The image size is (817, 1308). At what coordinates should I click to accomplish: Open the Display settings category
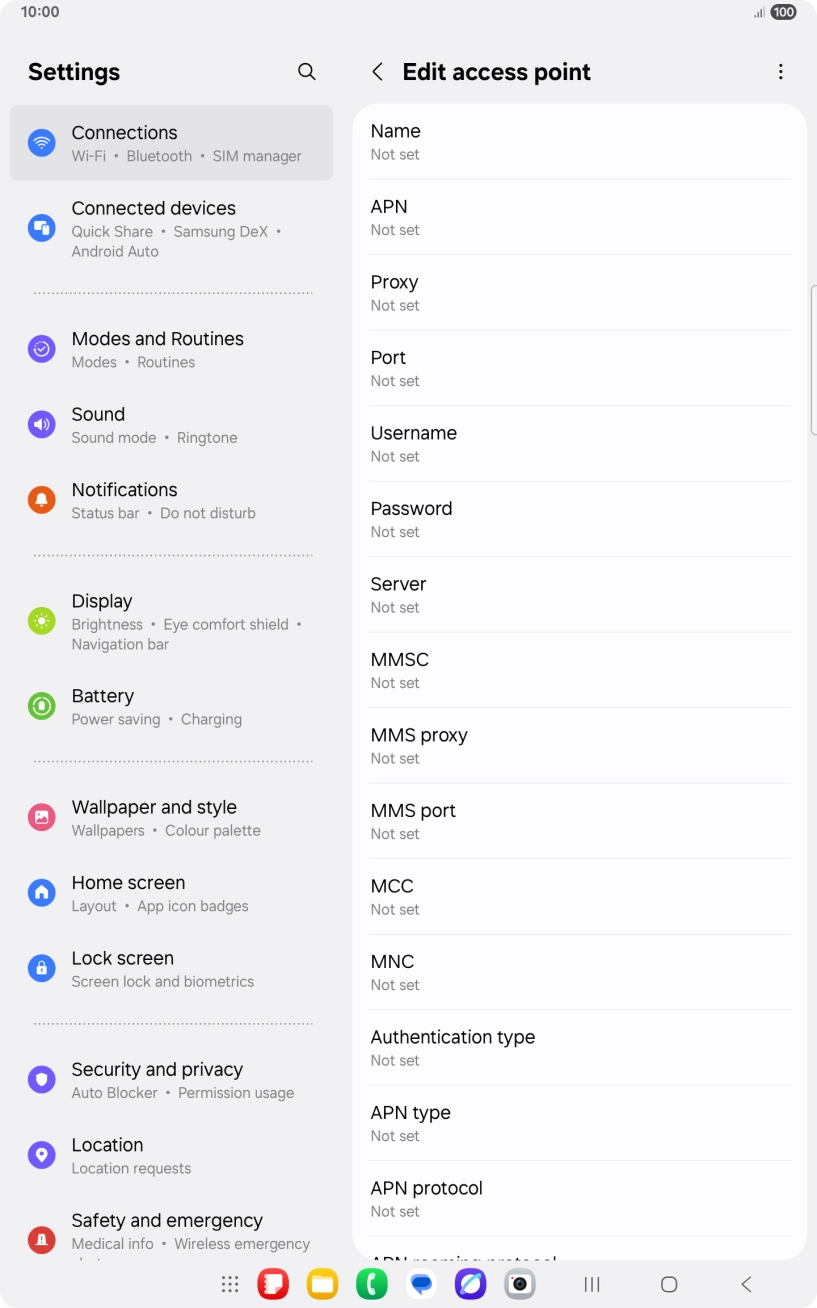point(171,621)
